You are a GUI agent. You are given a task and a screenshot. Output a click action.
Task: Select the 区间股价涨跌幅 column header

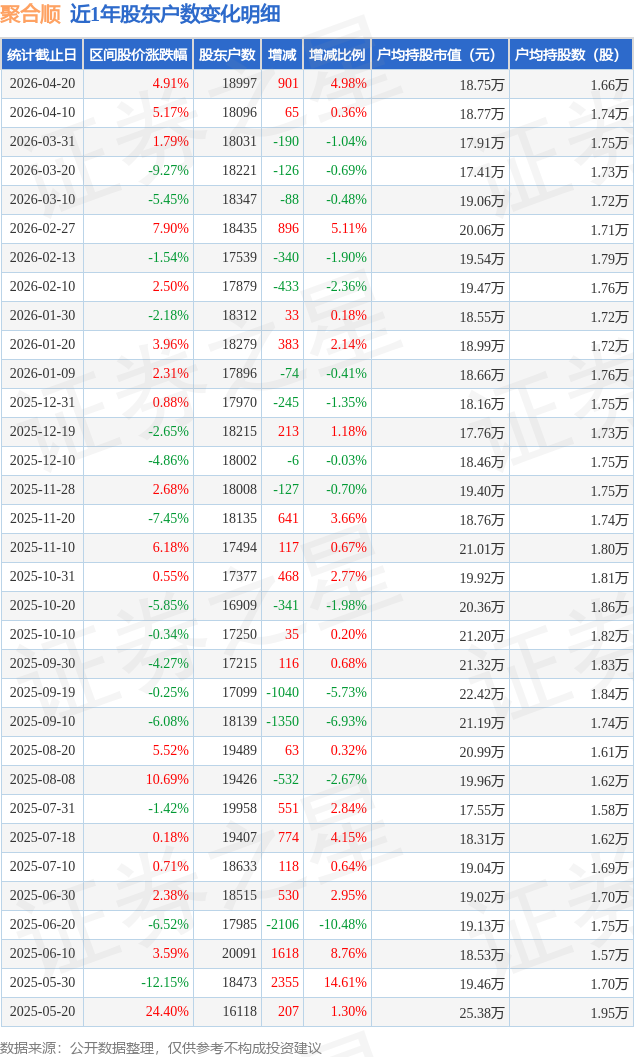click(137, 55)
